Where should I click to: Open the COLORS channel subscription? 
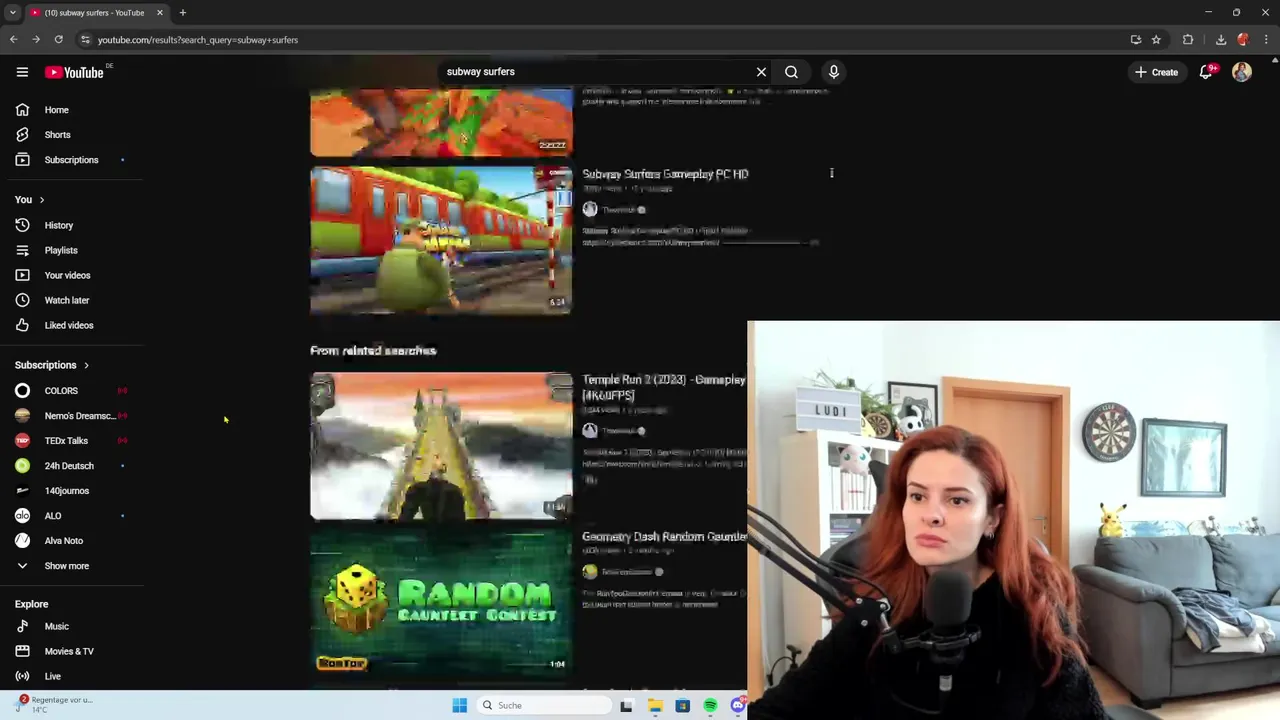[x=72, y=391]
